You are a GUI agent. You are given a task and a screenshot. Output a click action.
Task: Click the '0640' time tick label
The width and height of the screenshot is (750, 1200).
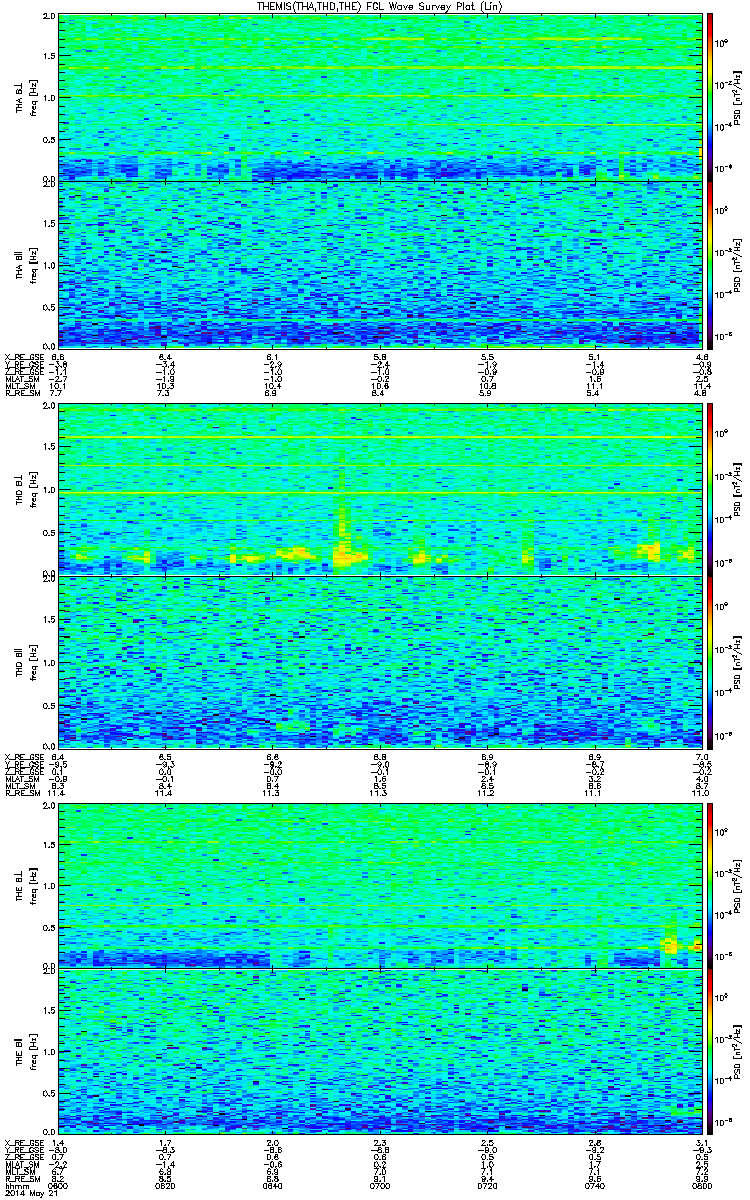(273, 1187)
